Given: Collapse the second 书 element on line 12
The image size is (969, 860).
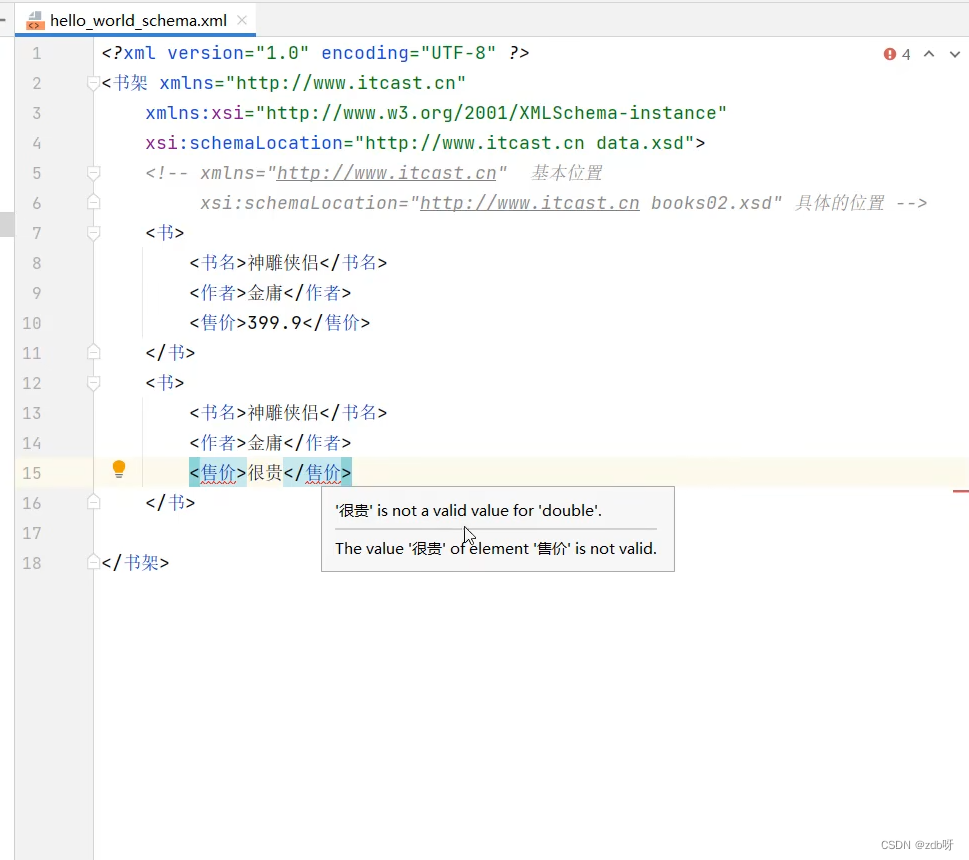Looking at the screenshot, I should (x=93, y=383).
